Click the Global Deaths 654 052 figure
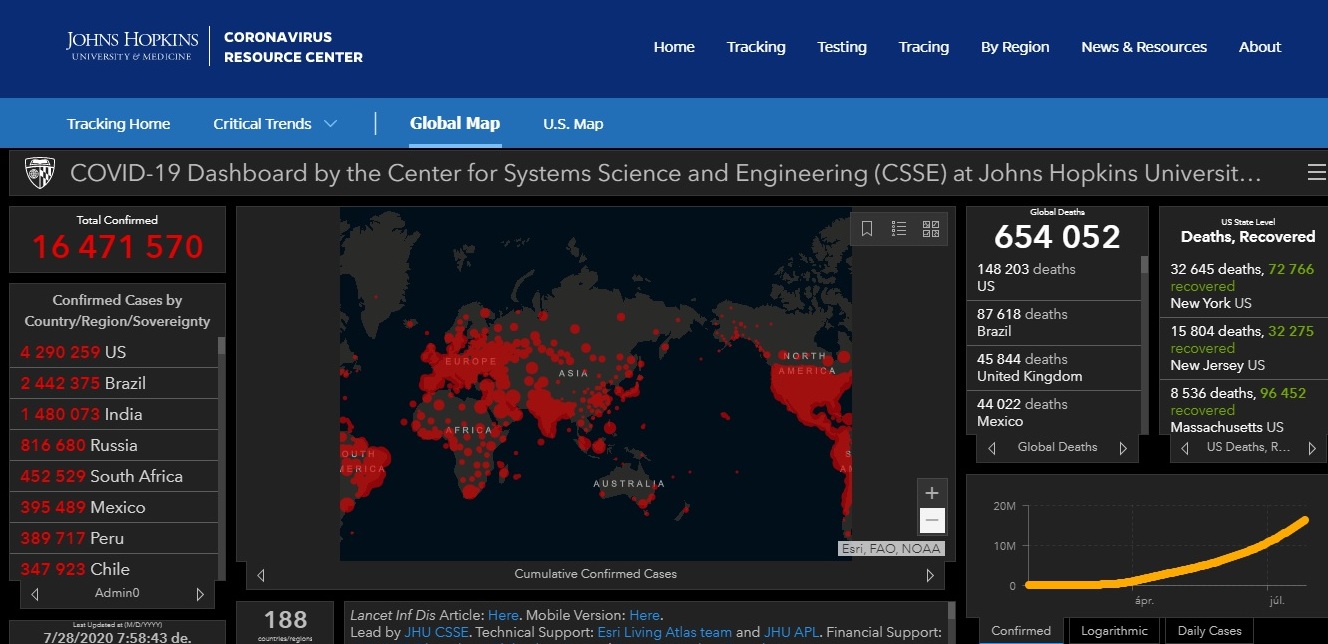Viewport: 1328px width, 644px height. (1057, 236)
